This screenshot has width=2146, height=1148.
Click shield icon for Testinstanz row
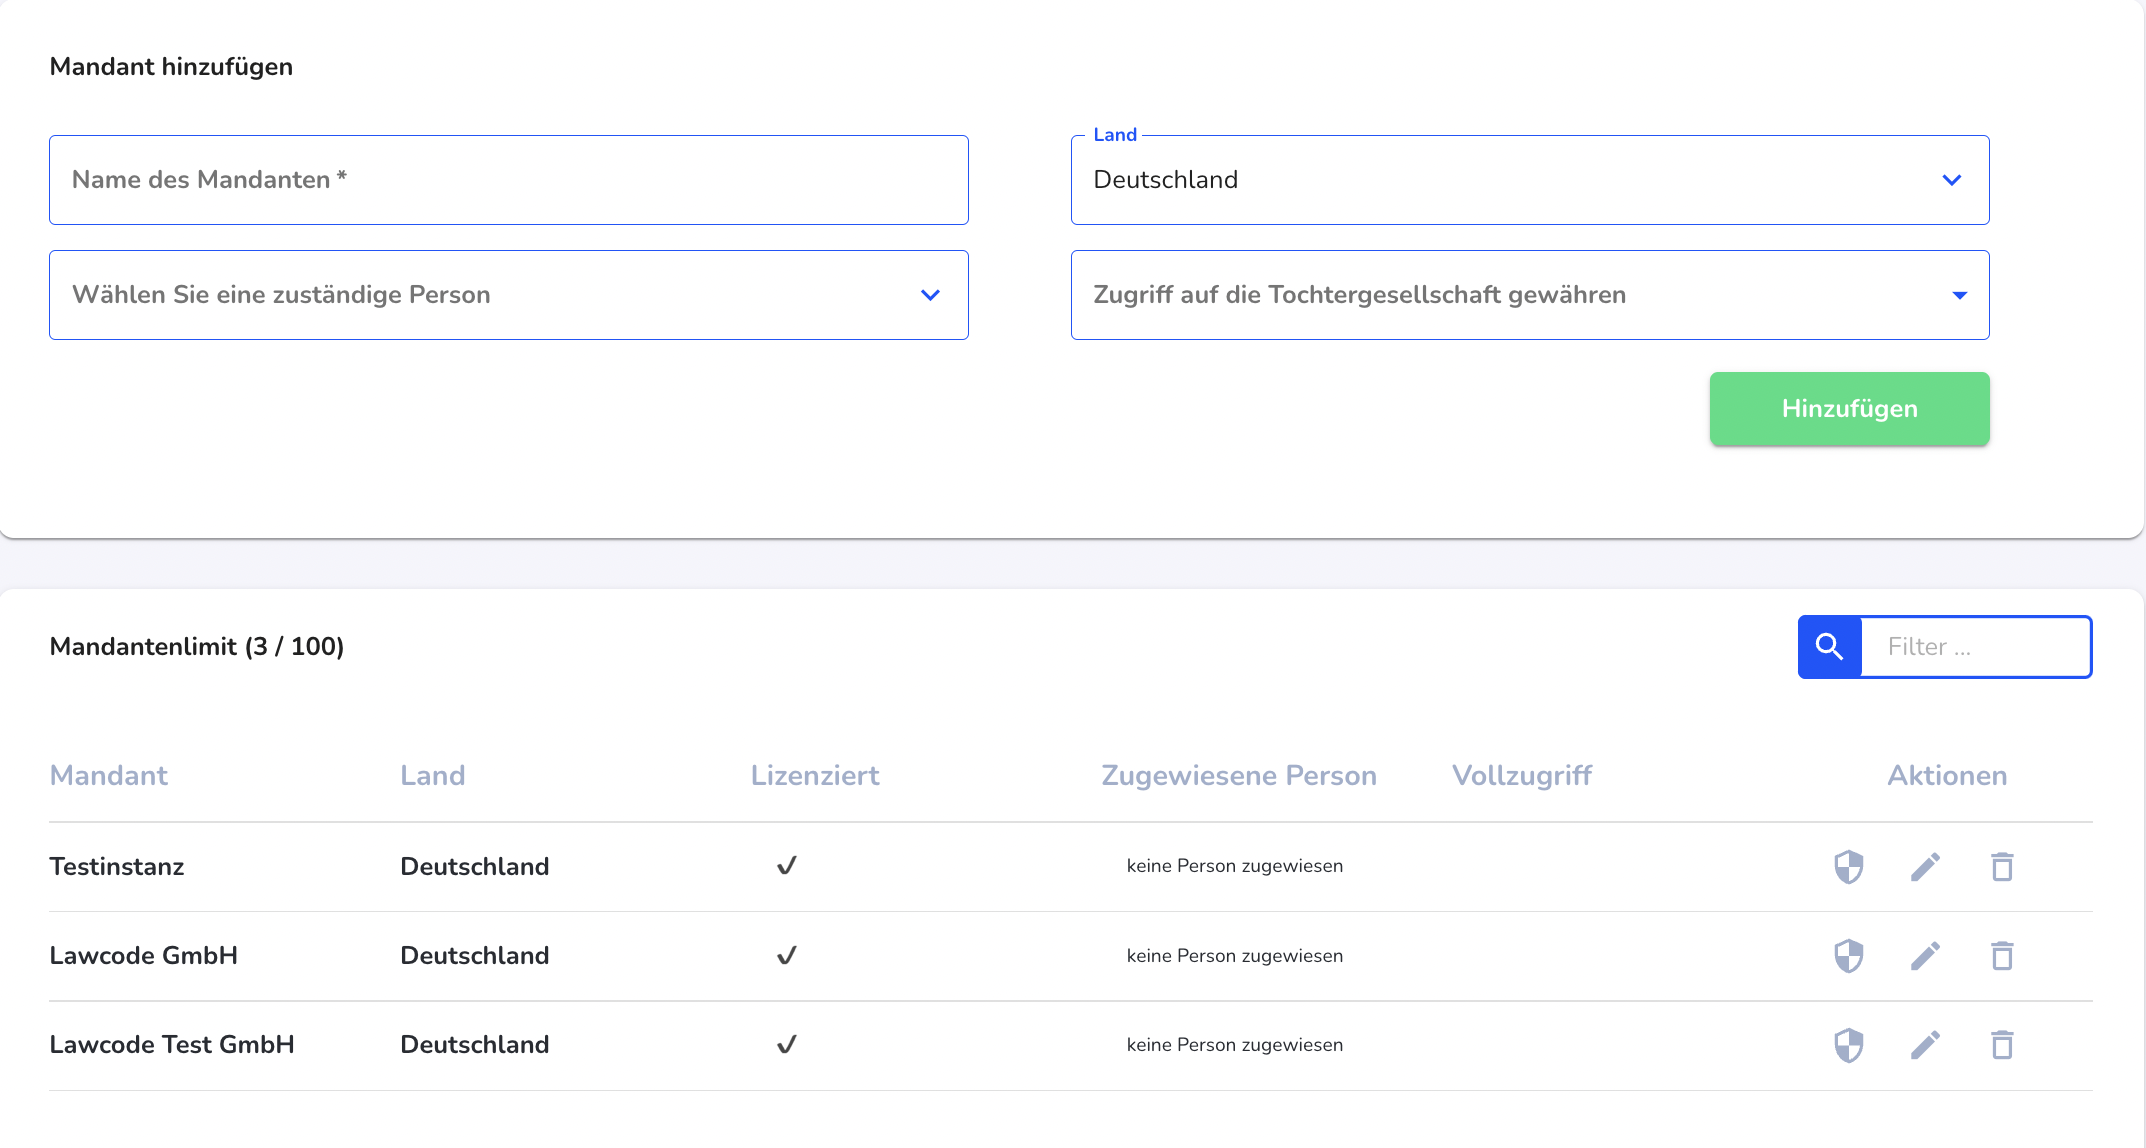pos(1848,867)
